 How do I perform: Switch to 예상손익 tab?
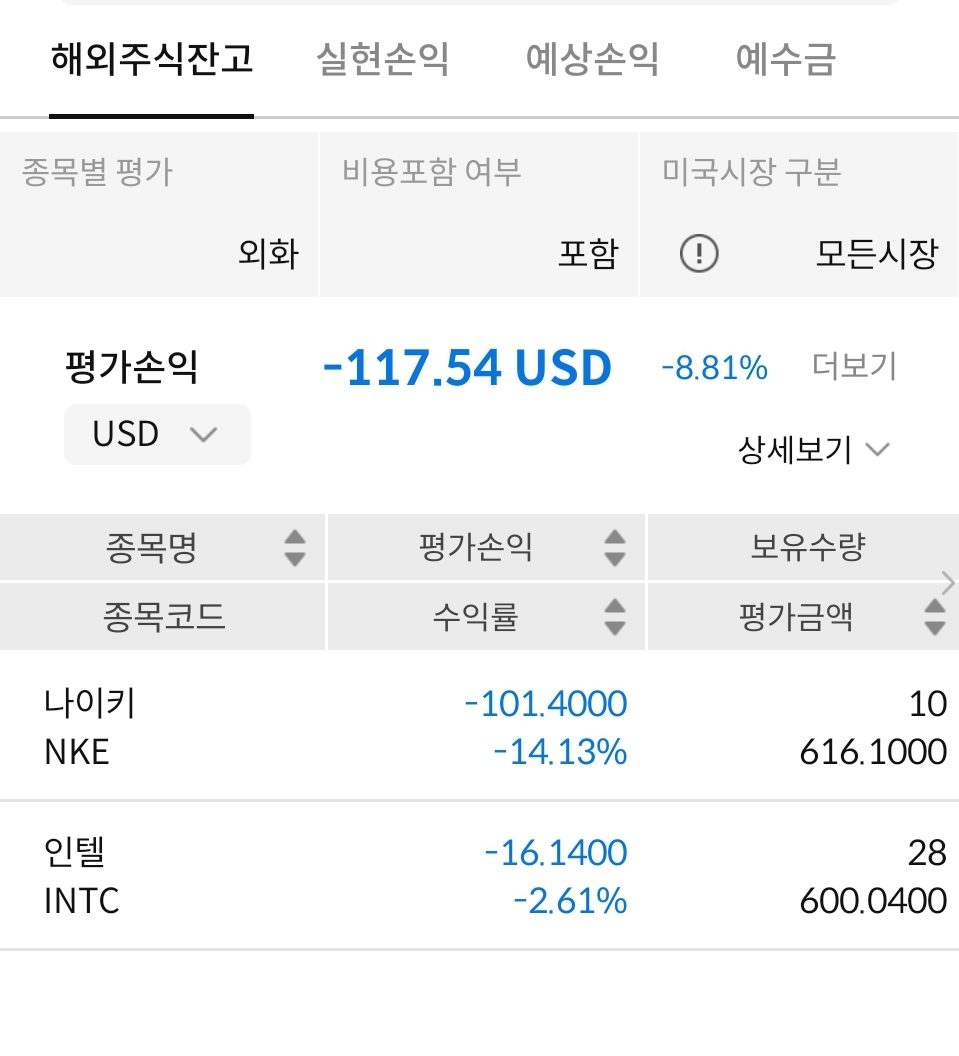(592, 60)
